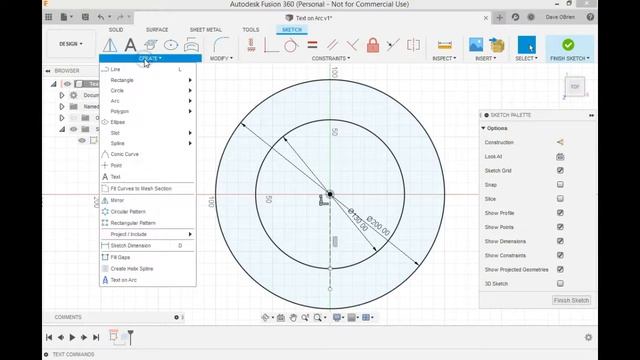This screenshot has height=360, width=640.
Task: Apply the Horizontal/Vertical constraint icon
Action: [x=251, y=45]
